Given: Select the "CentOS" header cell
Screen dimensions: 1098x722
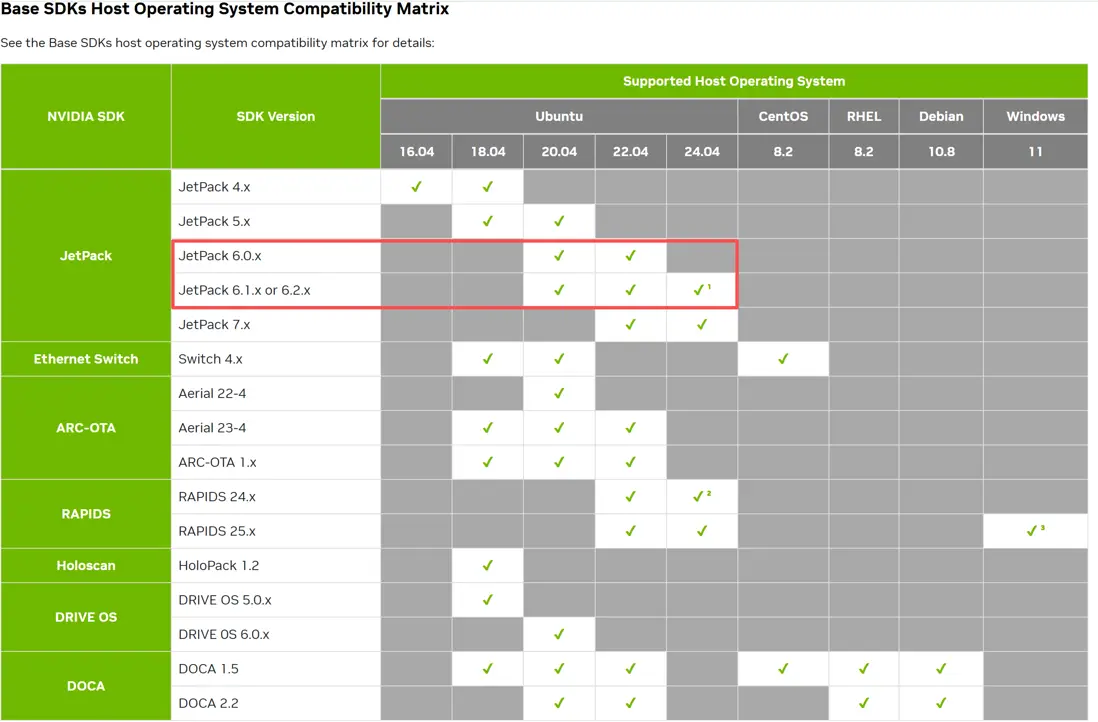Looking at the screenshot, I should pos(783,116).
